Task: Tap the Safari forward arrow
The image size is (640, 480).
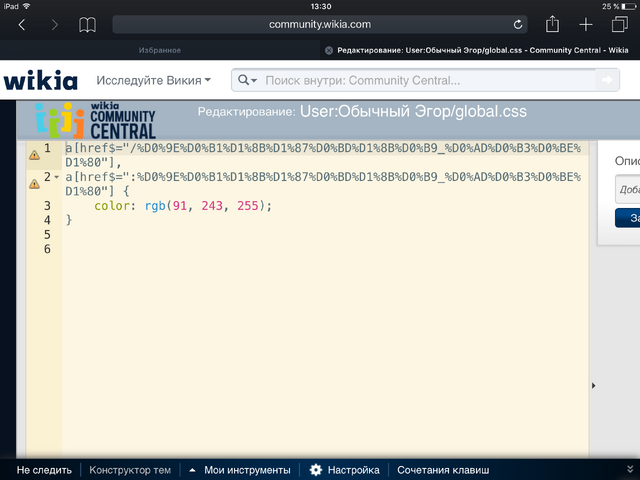Action: [x=55, y=25]
